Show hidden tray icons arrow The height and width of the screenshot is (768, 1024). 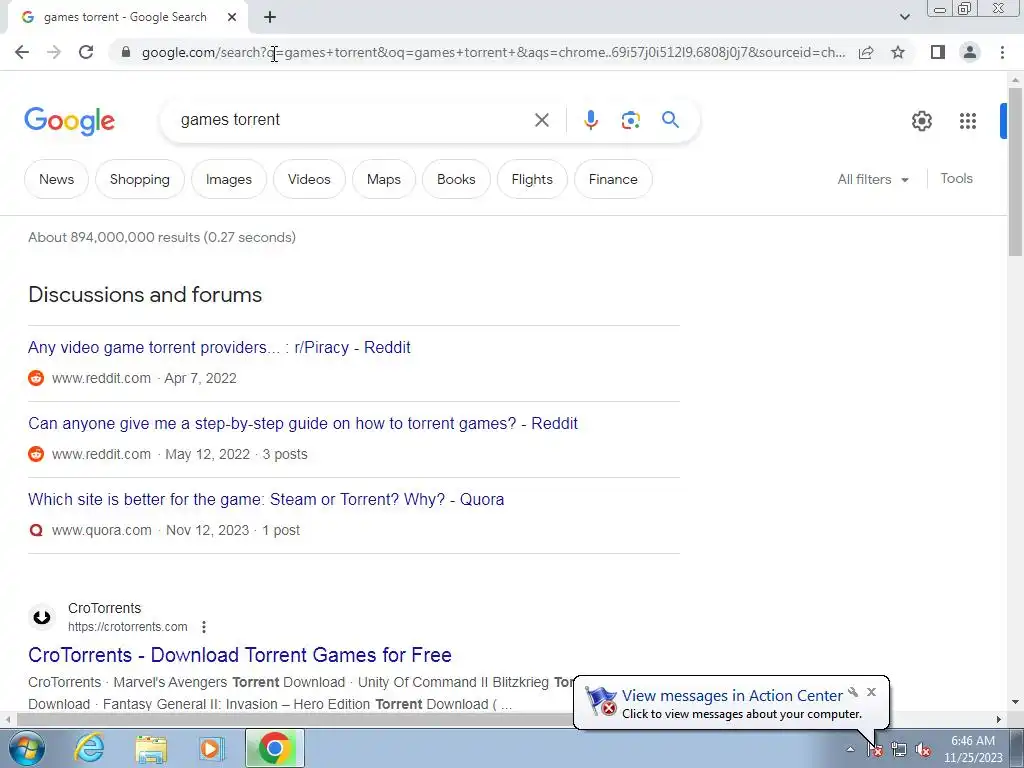click(850, 750)
